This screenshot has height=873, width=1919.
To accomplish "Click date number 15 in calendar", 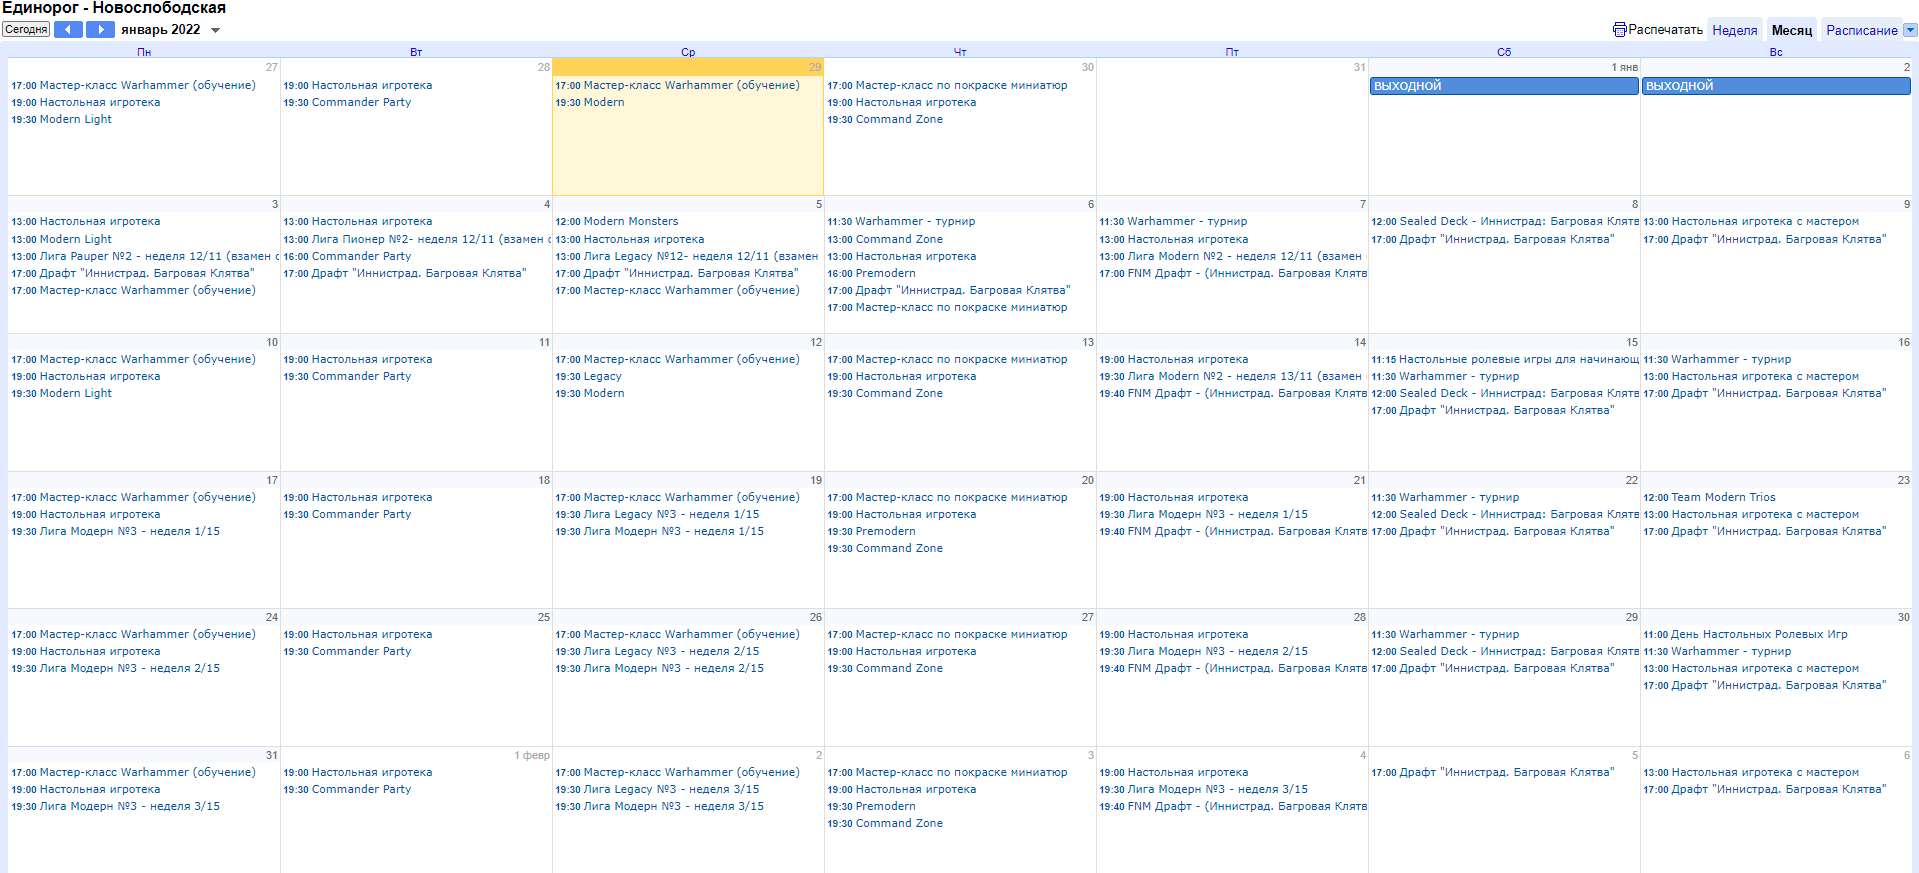I will (1631, 342).
